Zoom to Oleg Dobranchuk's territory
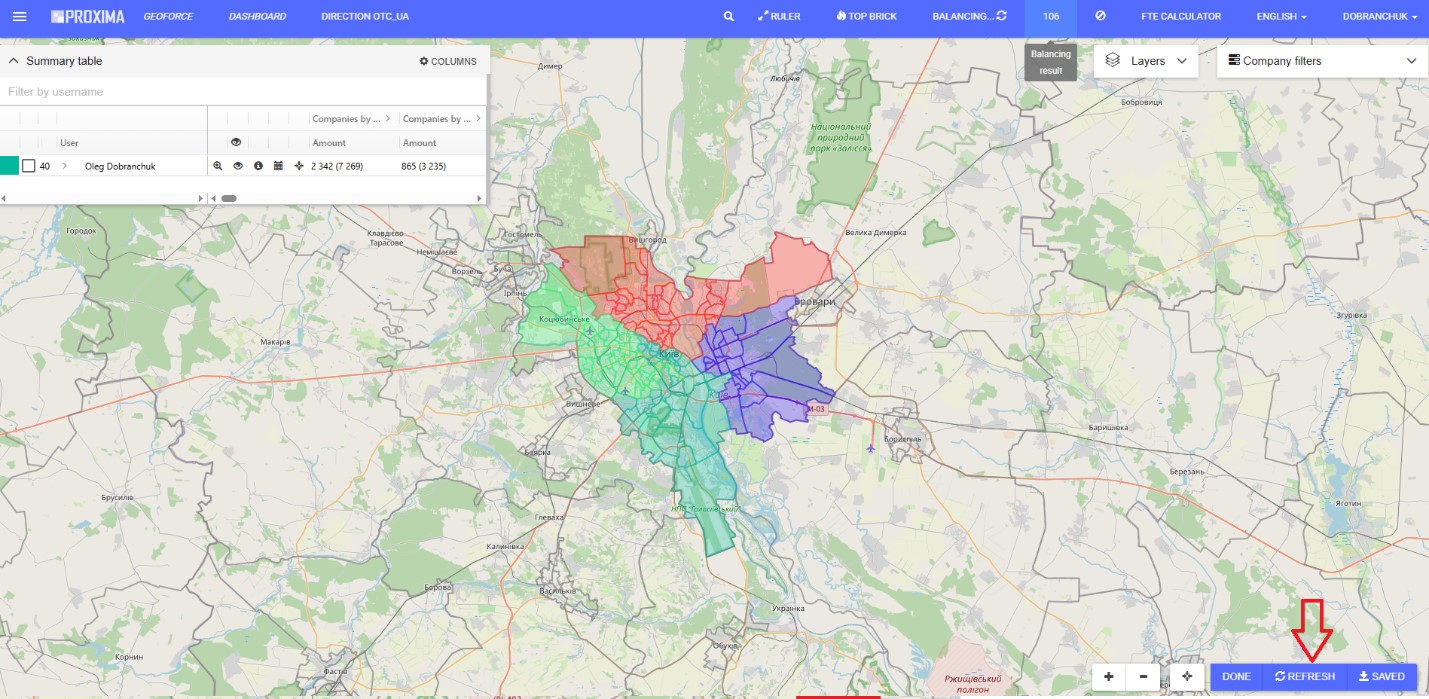 [x=218, y=166]
